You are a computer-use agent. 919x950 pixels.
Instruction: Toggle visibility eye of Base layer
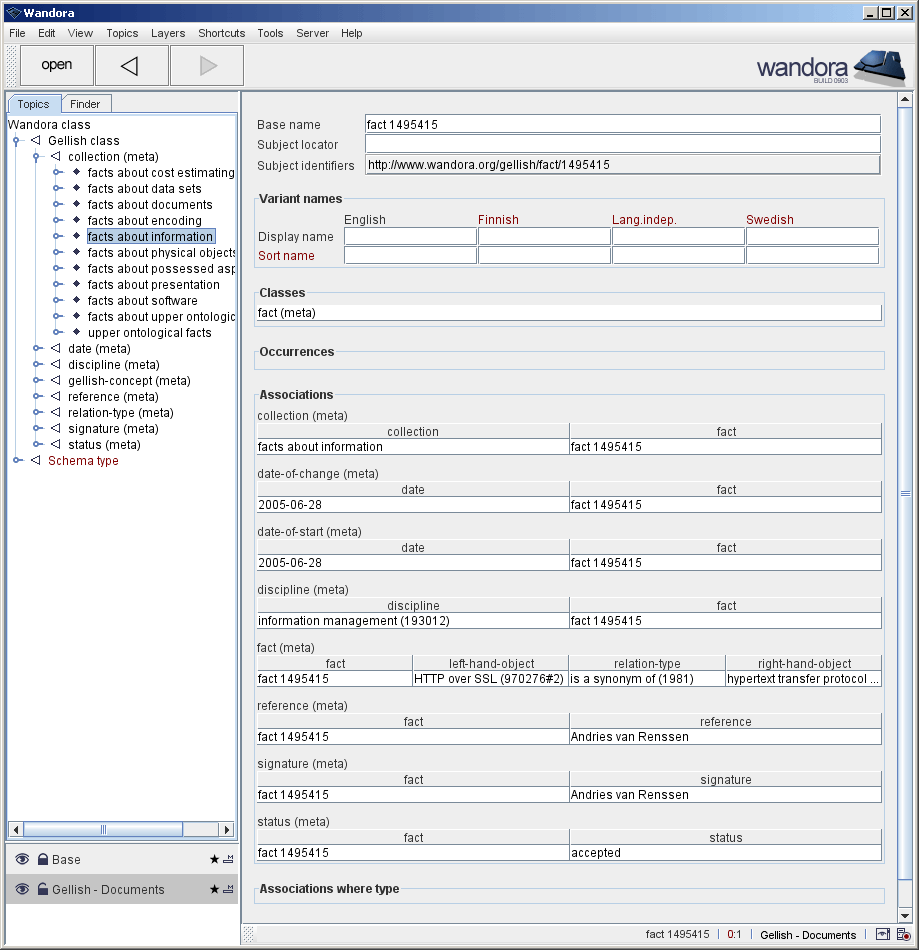point(22,860)
